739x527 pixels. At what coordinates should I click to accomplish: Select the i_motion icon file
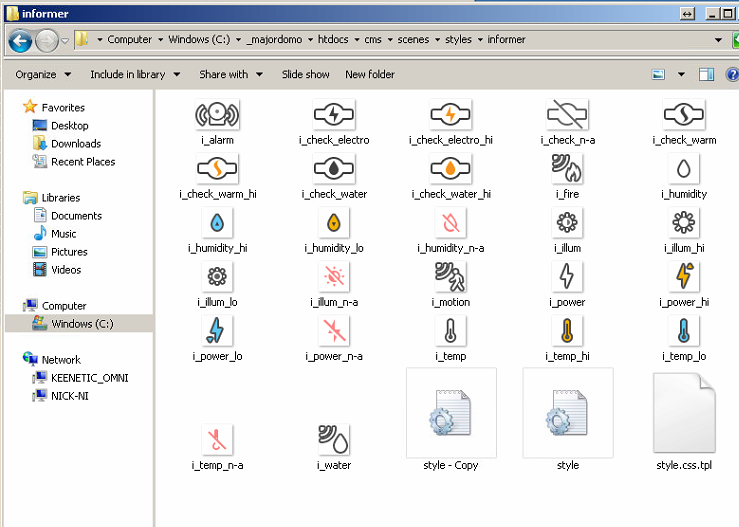point(451,277)
